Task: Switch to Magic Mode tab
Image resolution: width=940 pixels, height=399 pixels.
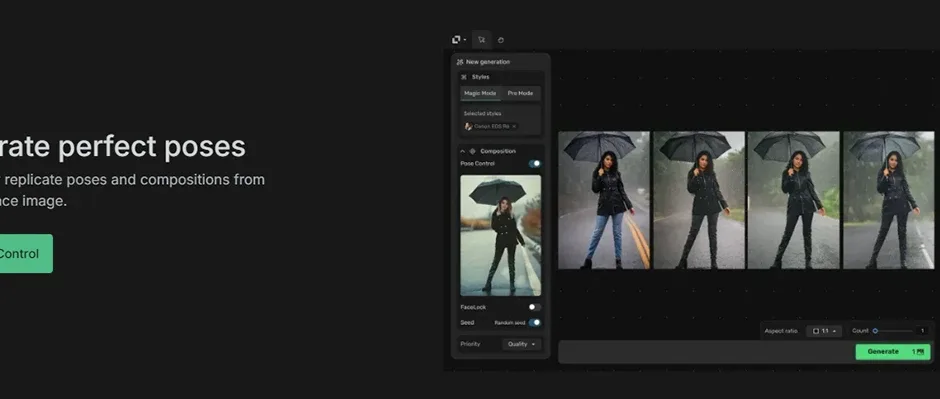Action: coord(480,93)
